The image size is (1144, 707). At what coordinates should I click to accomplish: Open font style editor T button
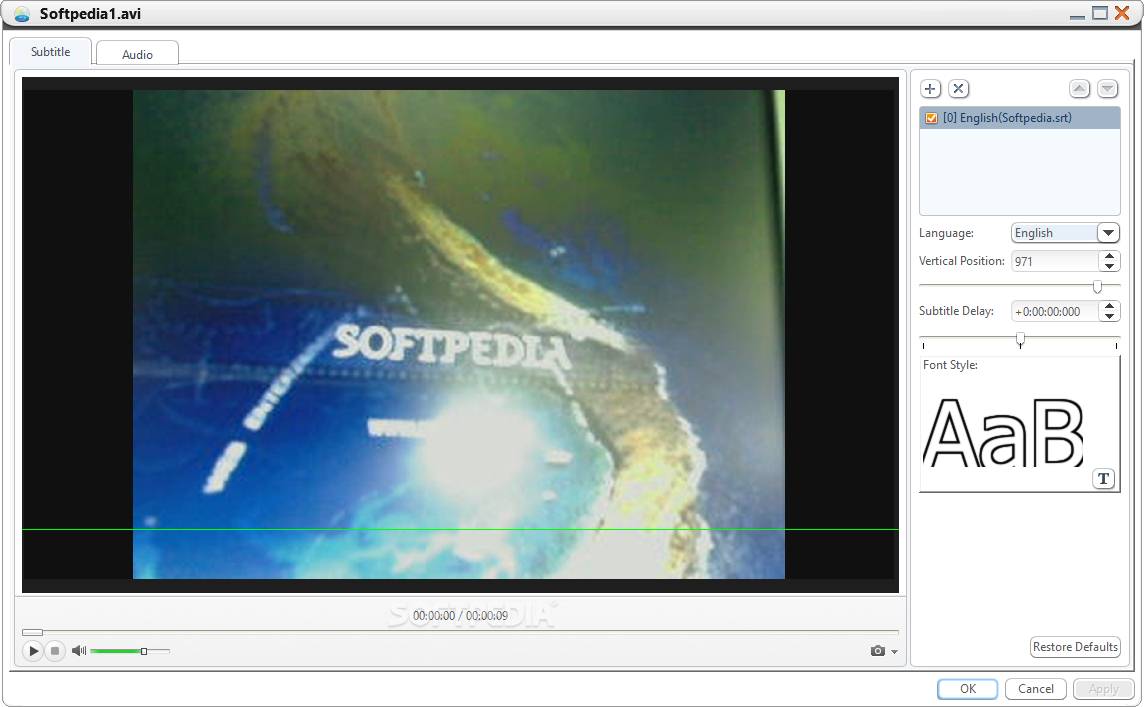point(1103,479)
